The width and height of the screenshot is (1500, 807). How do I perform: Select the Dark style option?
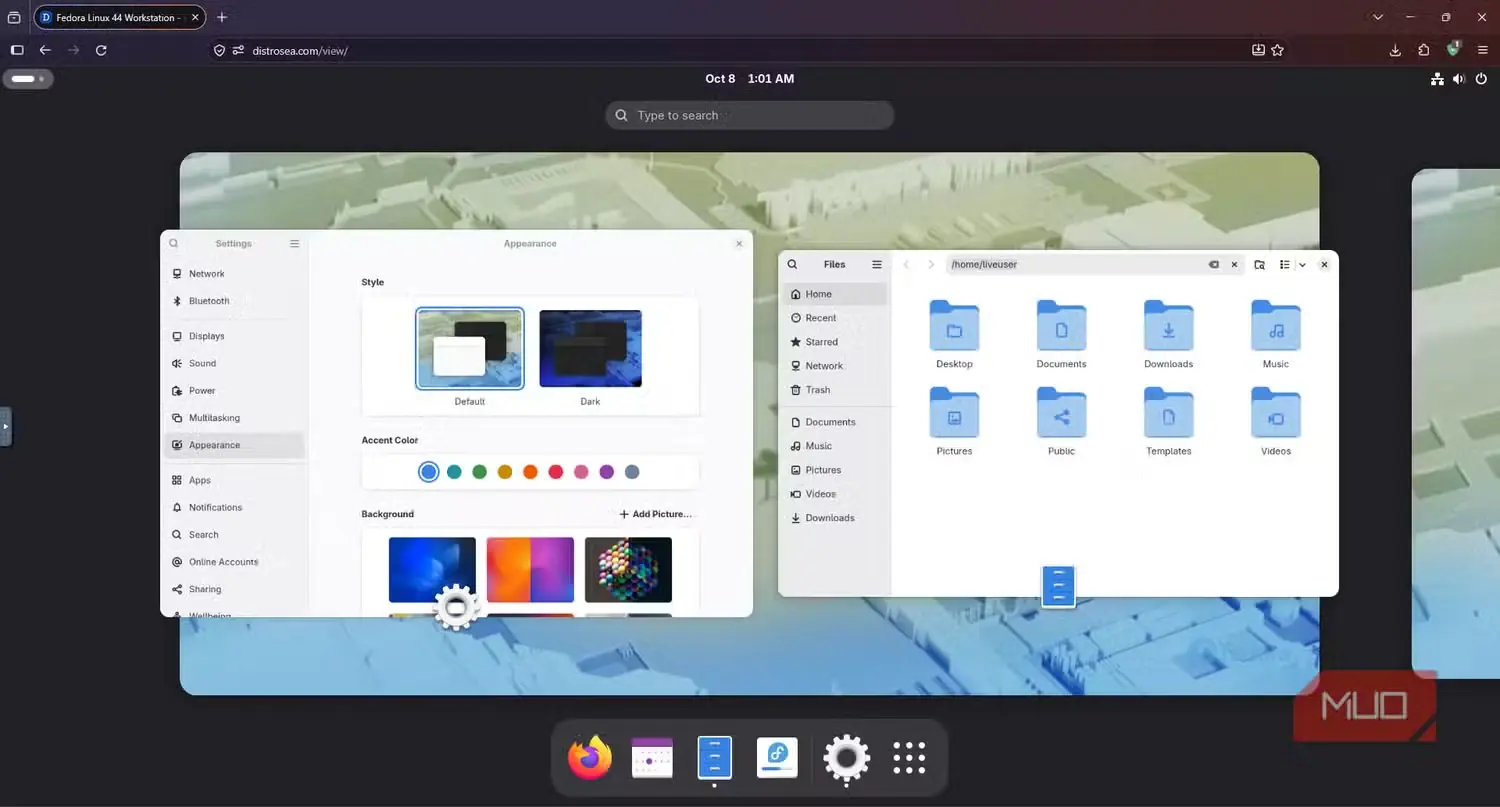[590, 348]
